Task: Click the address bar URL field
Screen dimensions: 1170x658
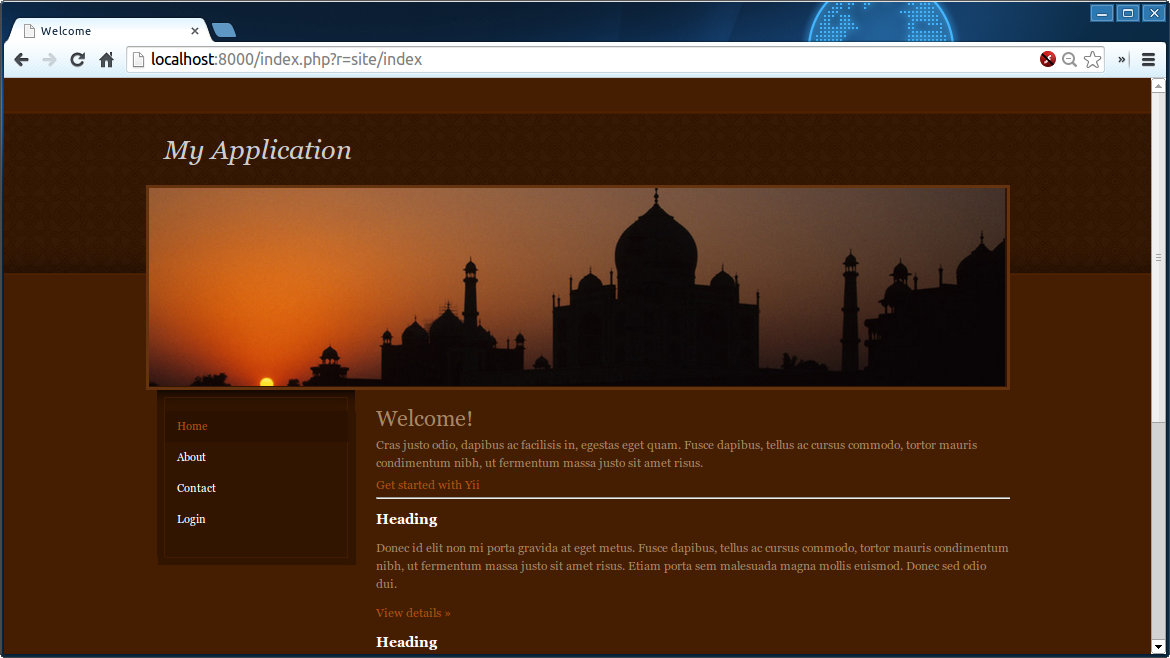Action: (580, 60)
